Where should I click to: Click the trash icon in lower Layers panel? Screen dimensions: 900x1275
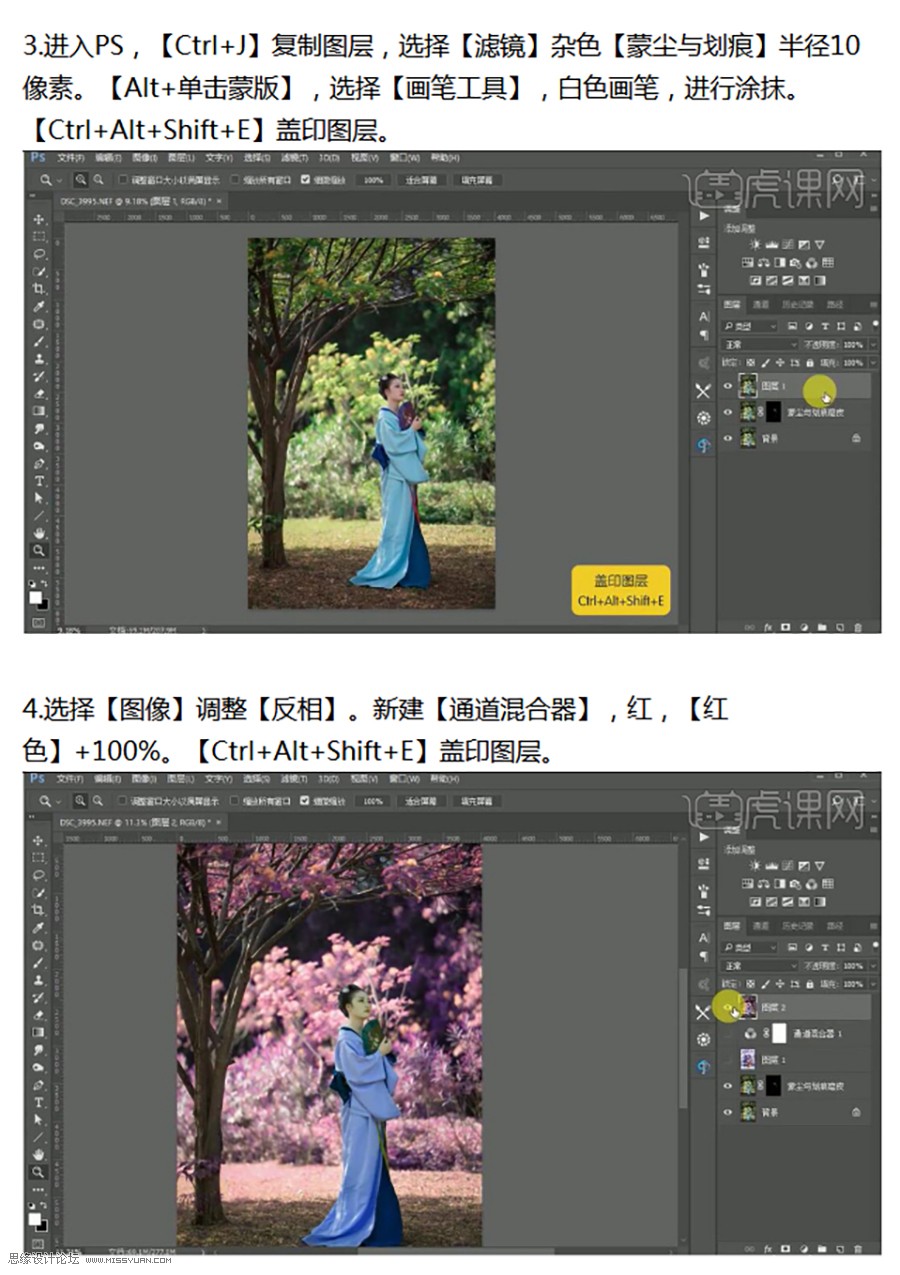(857, 1248)
